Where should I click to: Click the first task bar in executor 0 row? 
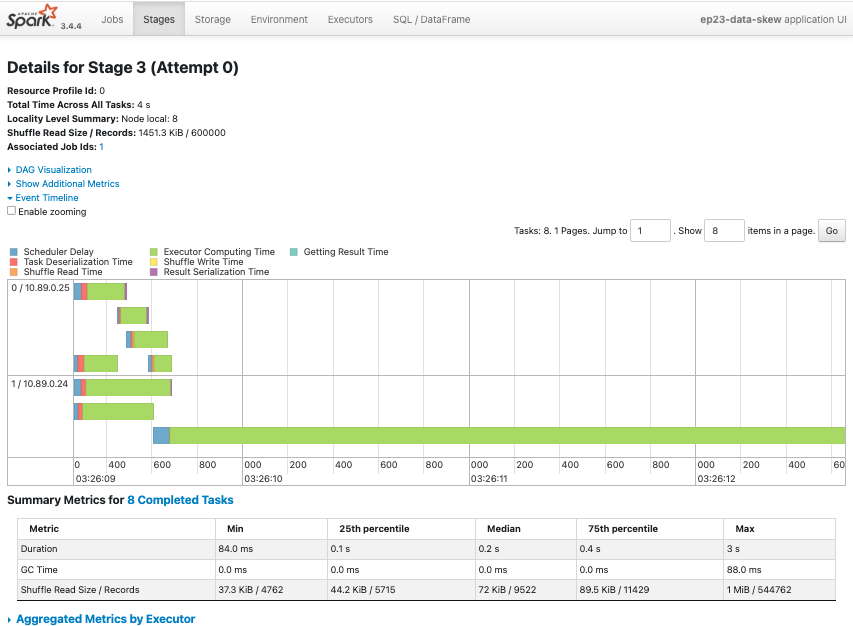coord(101,292)
